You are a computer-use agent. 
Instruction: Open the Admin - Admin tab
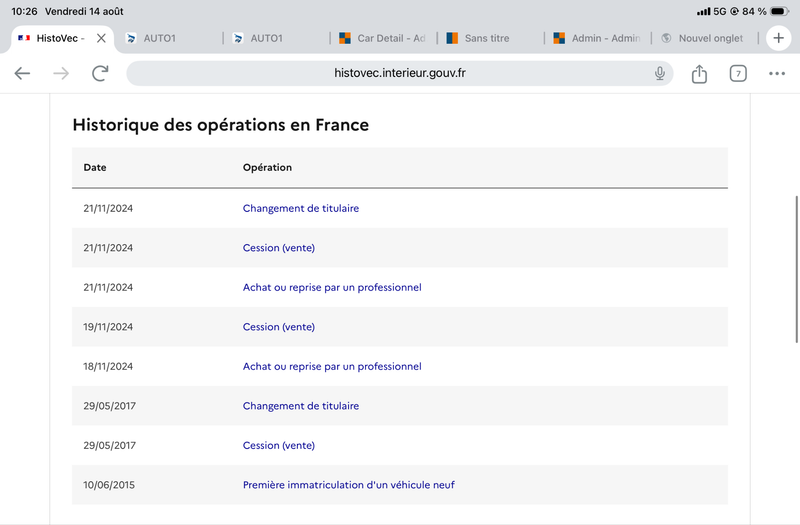coord(597,38)
